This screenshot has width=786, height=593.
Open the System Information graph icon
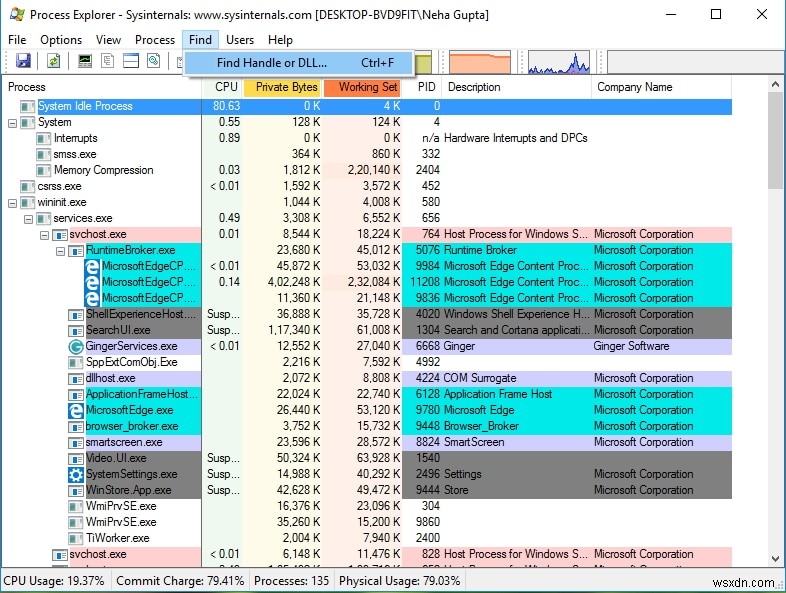(85, 61)
